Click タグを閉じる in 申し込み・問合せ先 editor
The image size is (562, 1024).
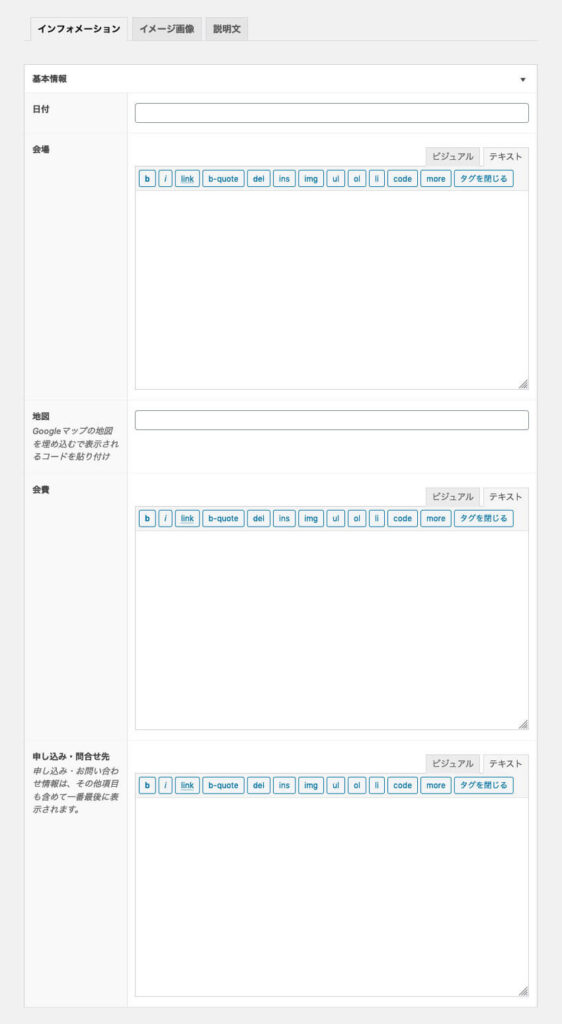tap(484, 786)
